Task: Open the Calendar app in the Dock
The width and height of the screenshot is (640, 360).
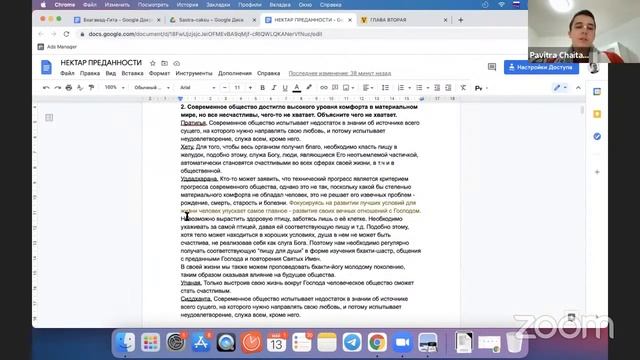Action: [276, 342]
